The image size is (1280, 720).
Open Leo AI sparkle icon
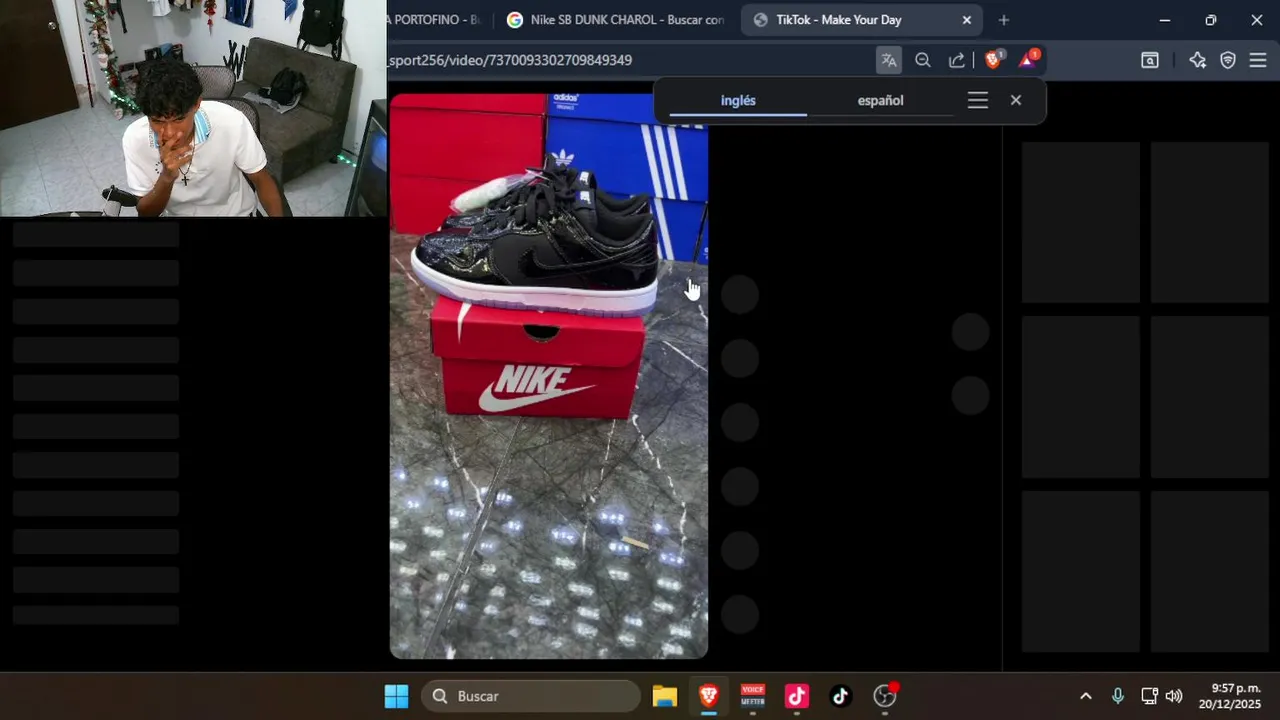[1197, 60]
